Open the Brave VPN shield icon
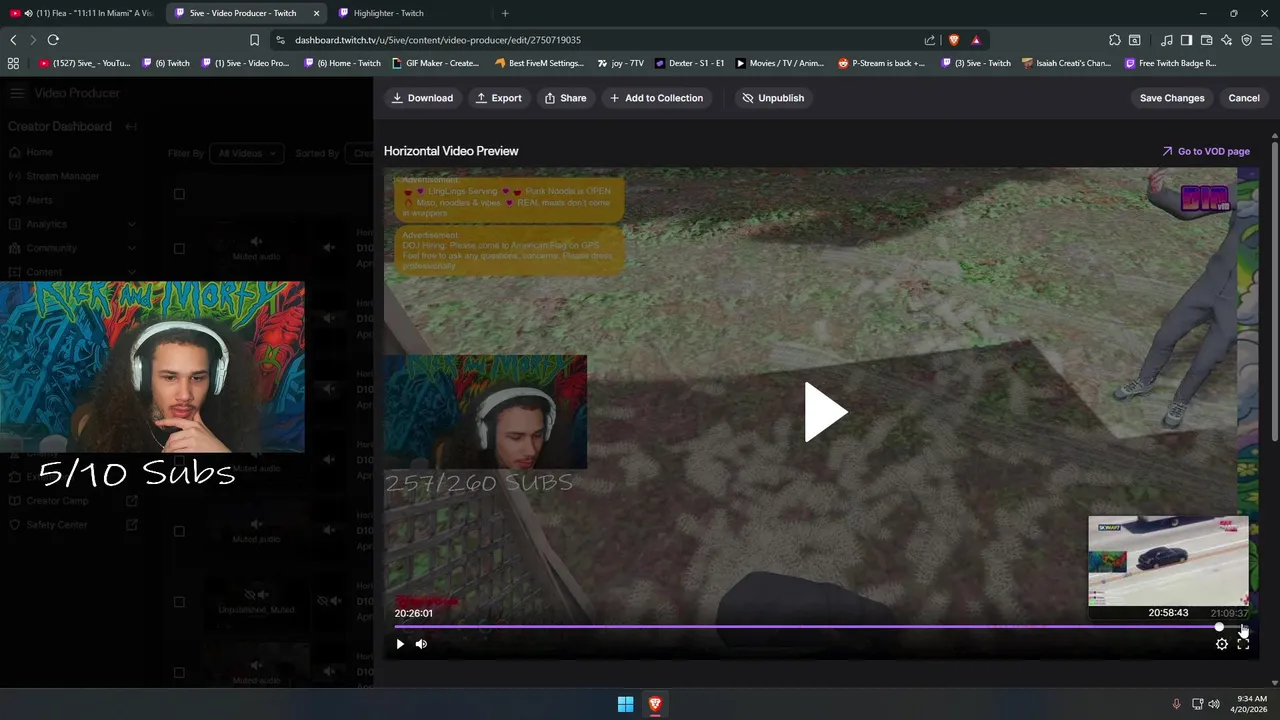 tap(1246, 40)
